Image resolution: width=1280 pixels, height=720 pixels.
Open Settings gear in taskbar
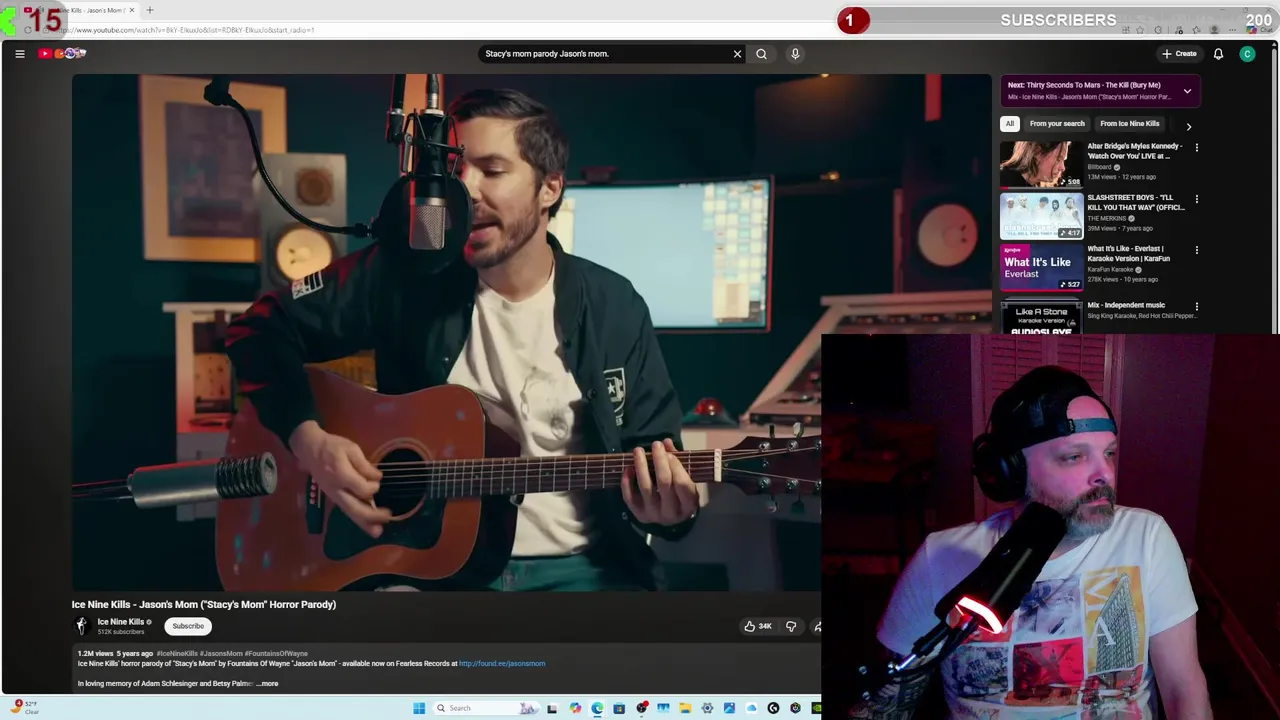(707, 708)
